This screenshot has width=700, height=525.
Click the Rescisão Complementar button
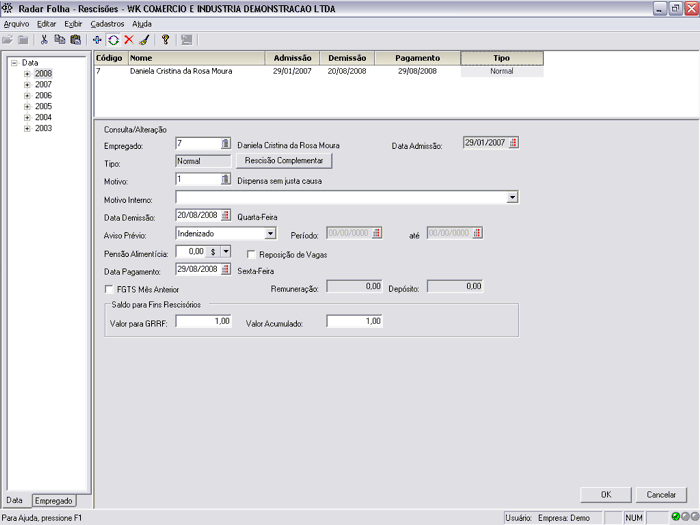282,161
